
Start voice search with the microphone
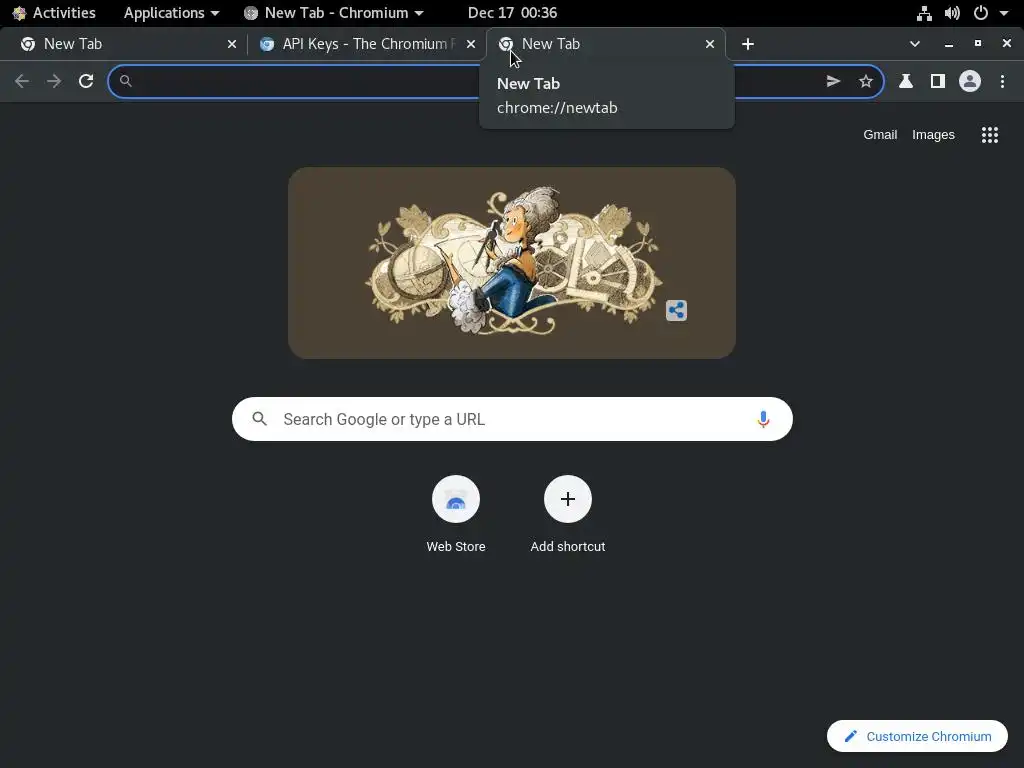pos(763,419)
